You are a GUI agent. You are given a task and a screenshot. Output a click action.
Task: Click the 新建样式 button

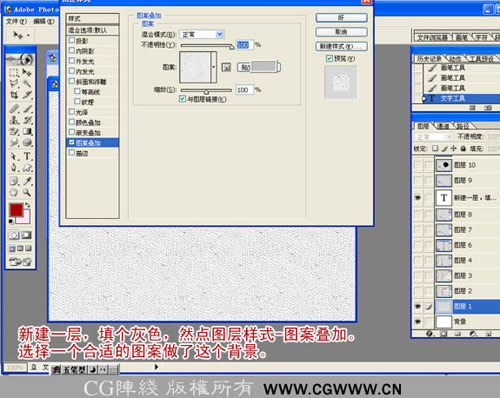point(341,46)
